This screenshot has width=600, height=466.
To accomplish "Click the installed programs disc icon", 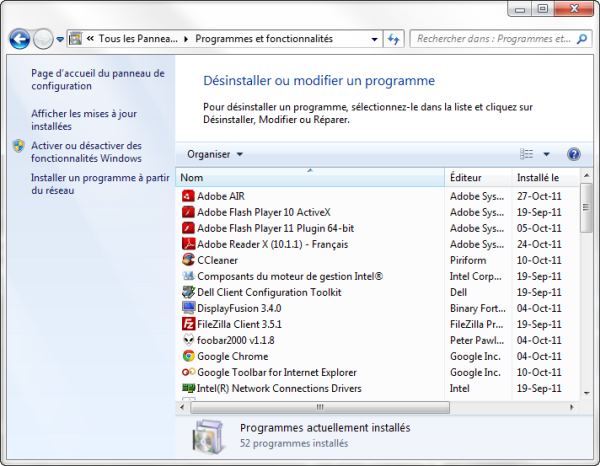I will tap(207, 437).
